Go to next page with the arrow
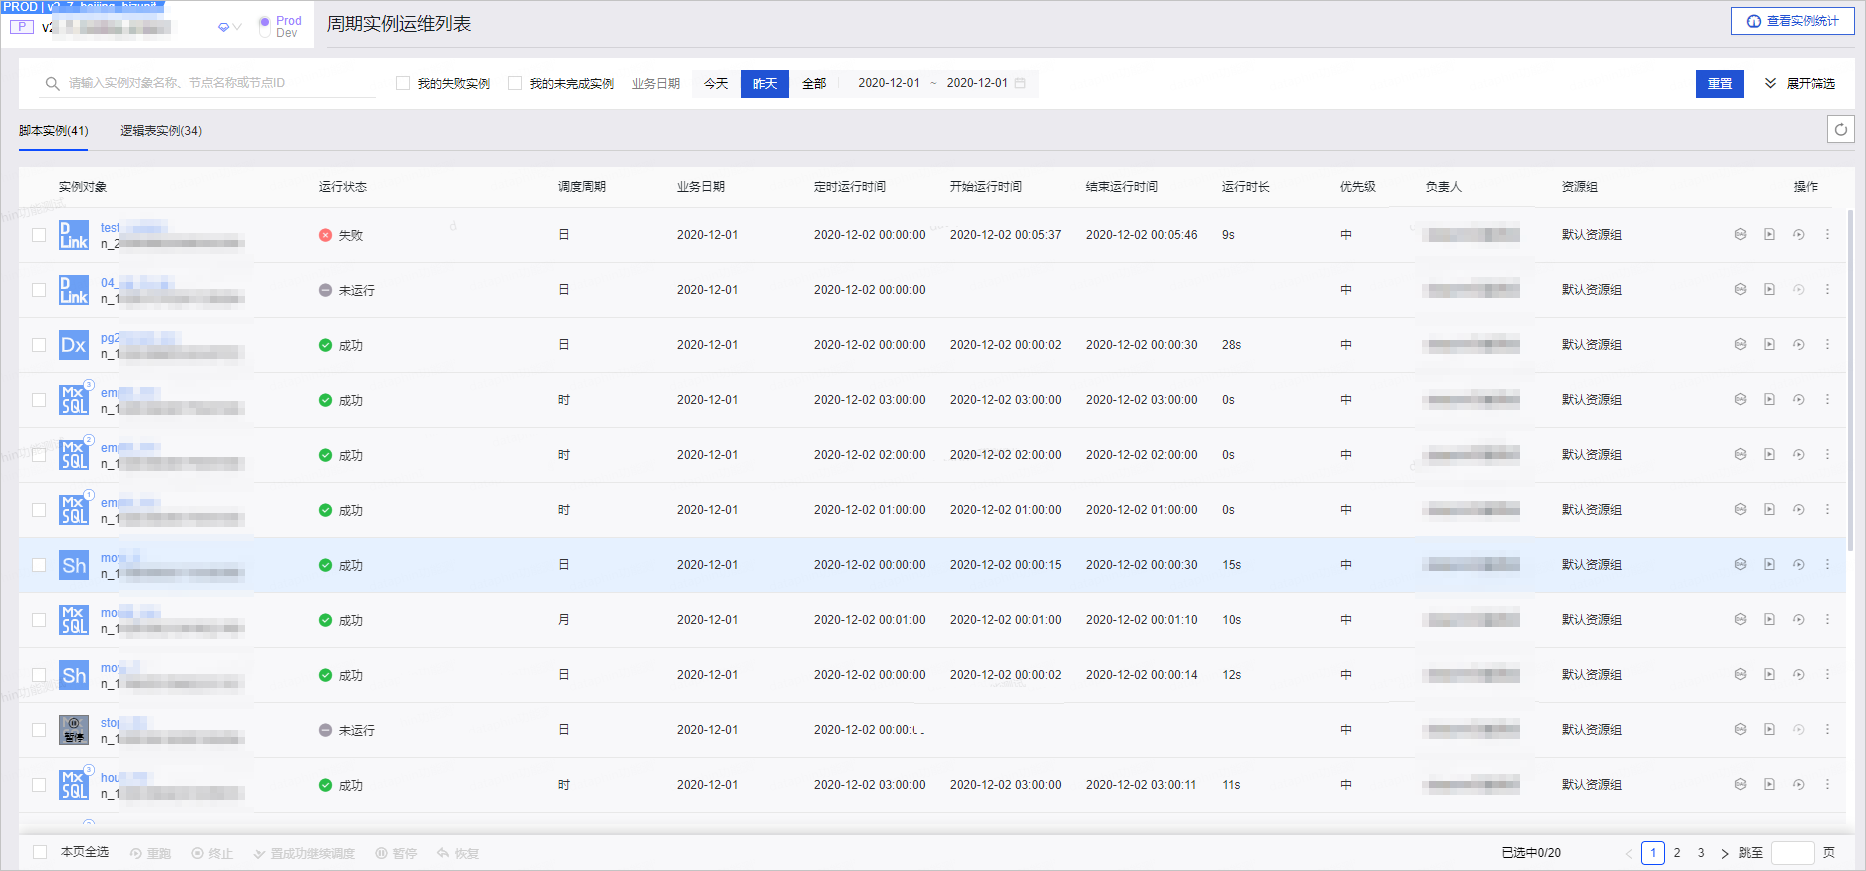Image resolution: width=1866 pixels, height=871 pixels. point(1725,853)
